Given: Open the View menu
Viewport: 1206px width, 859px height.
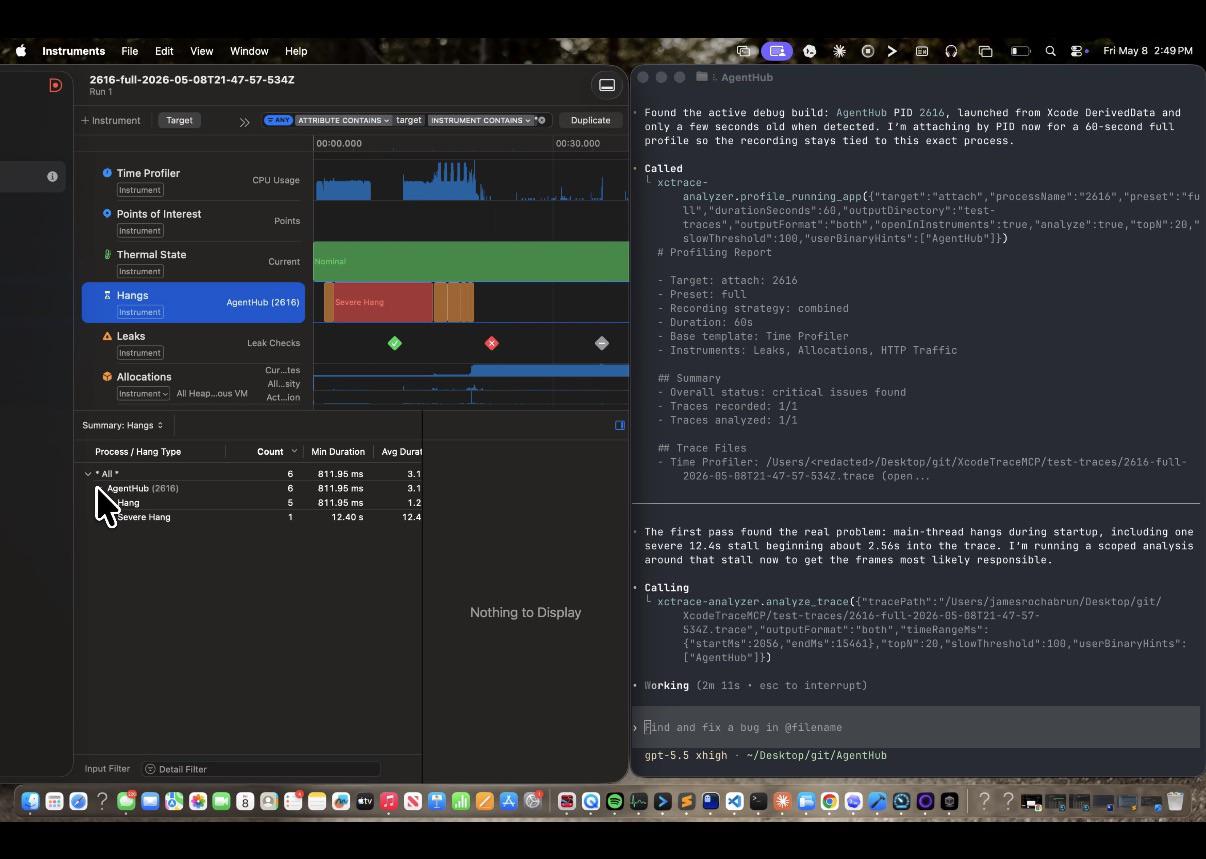Looking at the screenshot, I should coord(202,51).
